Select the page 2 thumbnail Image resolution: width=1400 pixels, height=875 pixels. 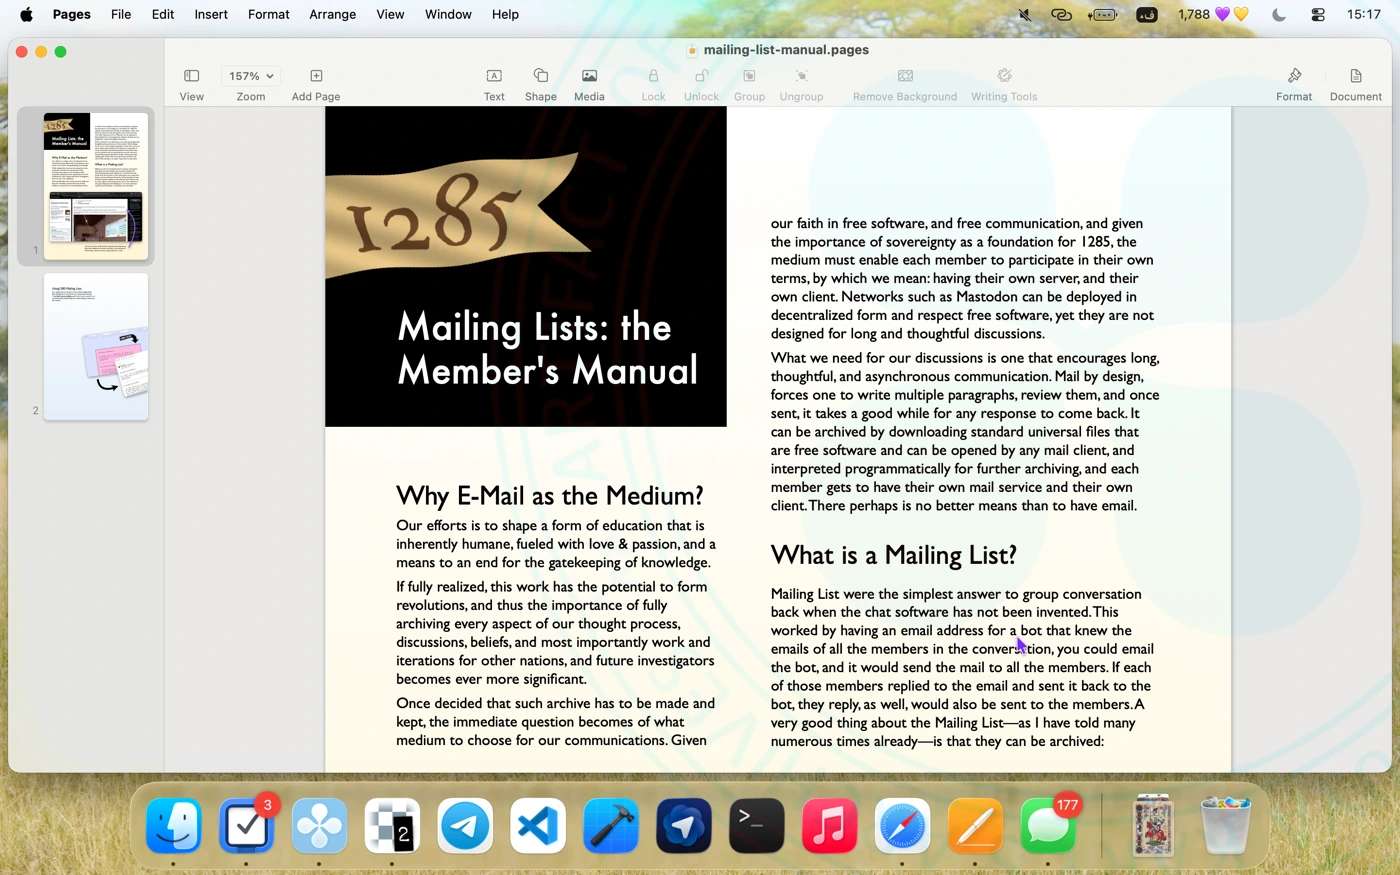pos(95,346)
